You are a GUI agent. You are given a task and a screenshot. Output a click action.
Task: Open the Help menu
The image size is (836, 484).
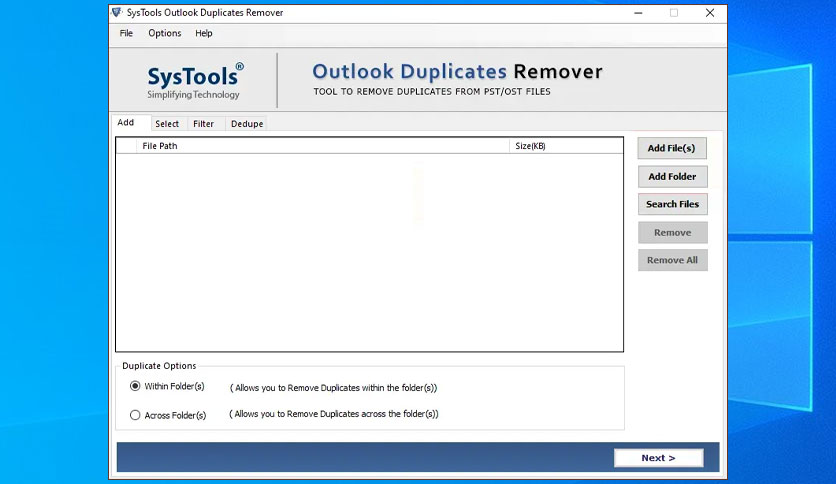[x=204, y=33]
